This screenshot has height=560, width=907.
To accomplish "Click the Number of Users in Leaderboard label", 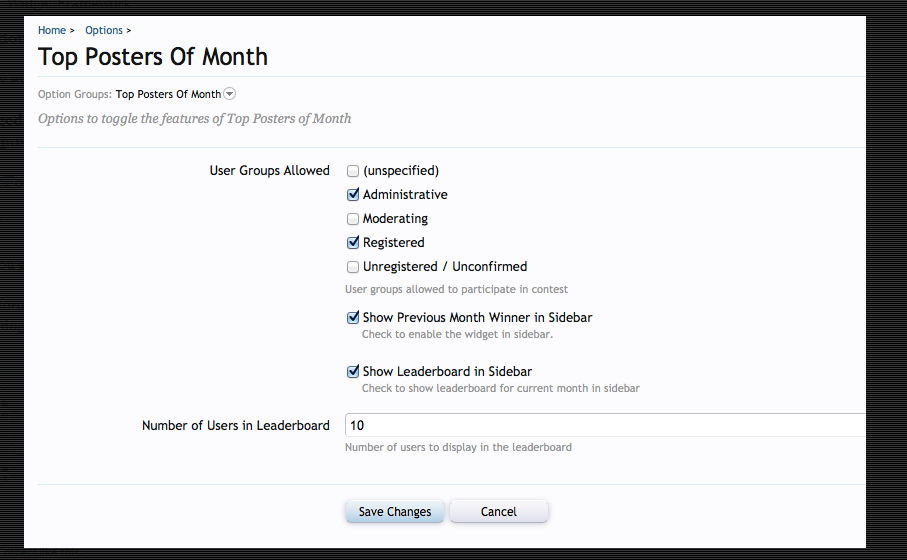I will [x=236, y=426].
